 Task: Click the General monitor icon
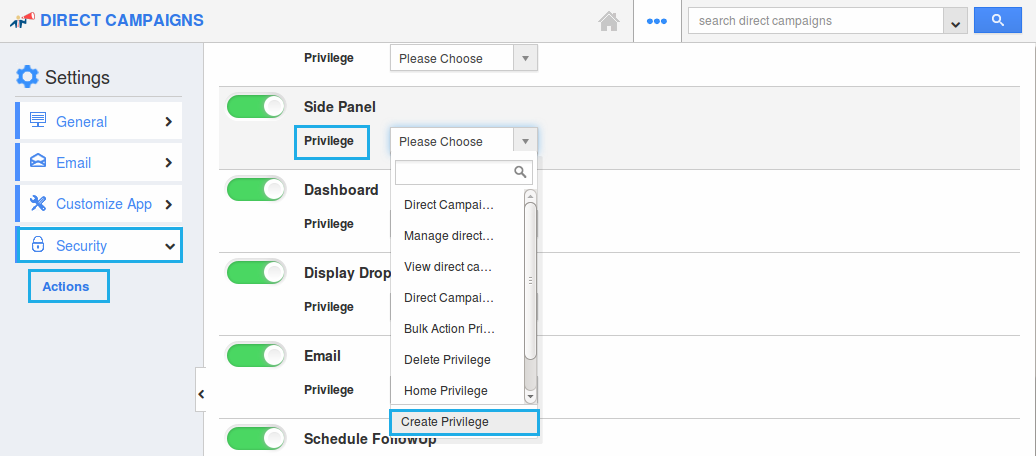38,120
